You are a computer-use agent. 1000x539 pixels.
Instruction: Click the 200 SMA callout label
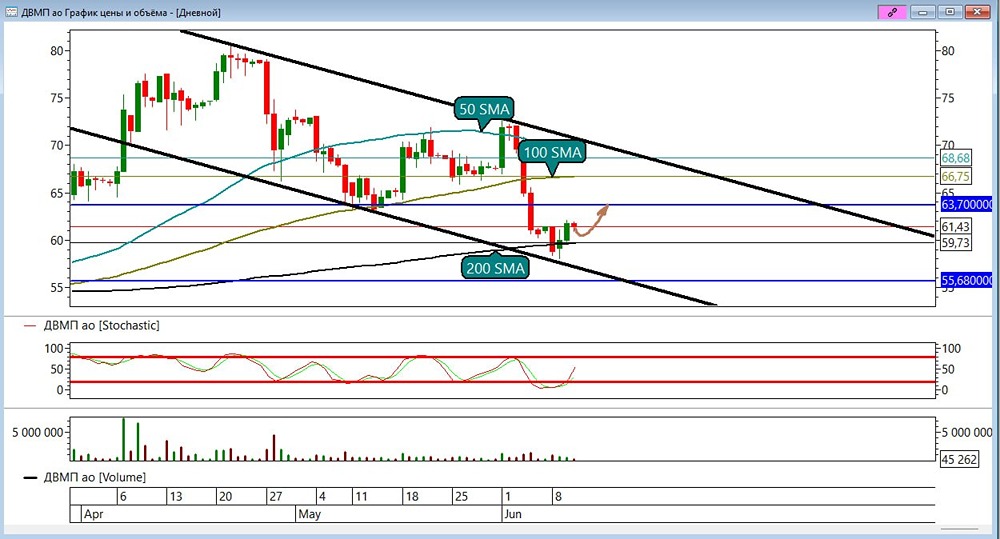[x=495, y=268]
